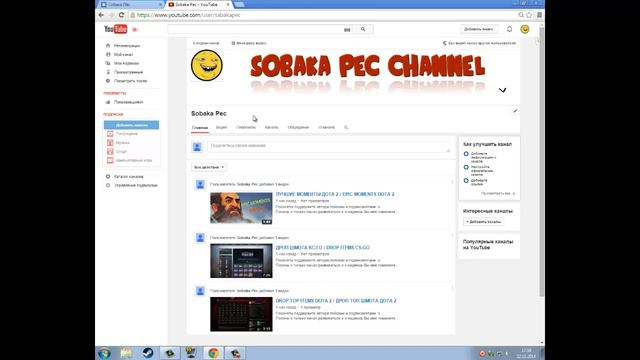The height and width of the screenshot is (360, 640).
Task: Click the channel feed post text box
Action: tap(329, 147)
